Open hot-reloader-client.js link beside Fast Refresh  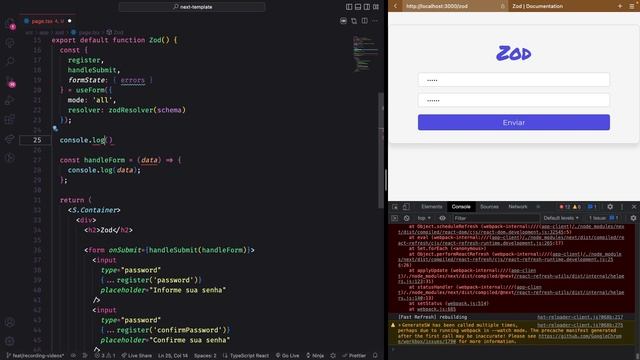point(580,317)
